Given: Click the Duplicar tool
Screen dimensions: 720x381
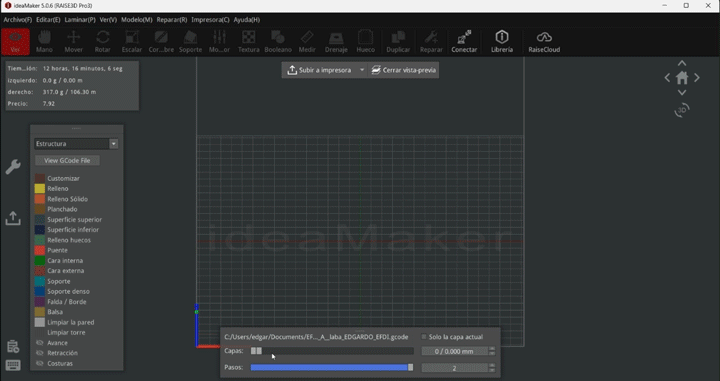Looking at the screenshot, I should (x=398, y=42).
